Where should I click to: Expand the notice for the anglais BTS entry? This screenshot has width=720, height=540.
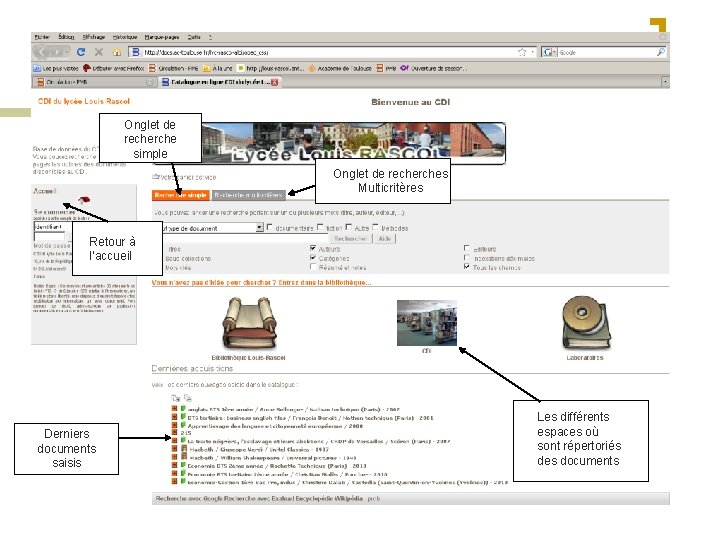[x=174, y=409]
